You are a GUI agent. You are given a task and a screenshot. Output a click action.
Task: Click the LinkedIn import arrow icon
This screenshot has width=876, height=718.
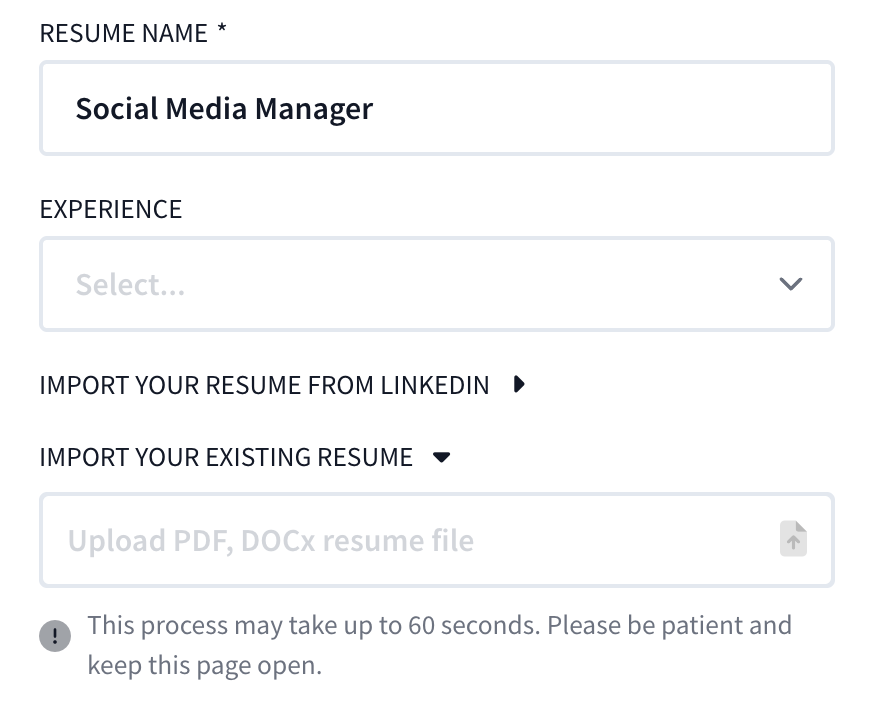tap(519, 384)
